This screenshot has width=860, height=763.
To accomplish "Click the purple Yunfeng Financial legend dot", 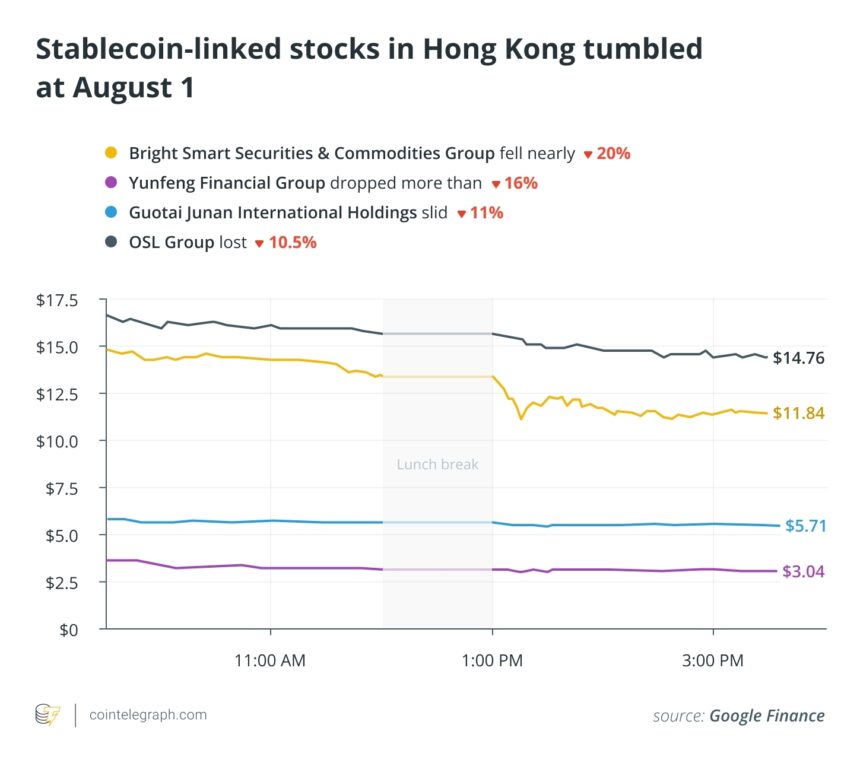I will pos(110,183).
